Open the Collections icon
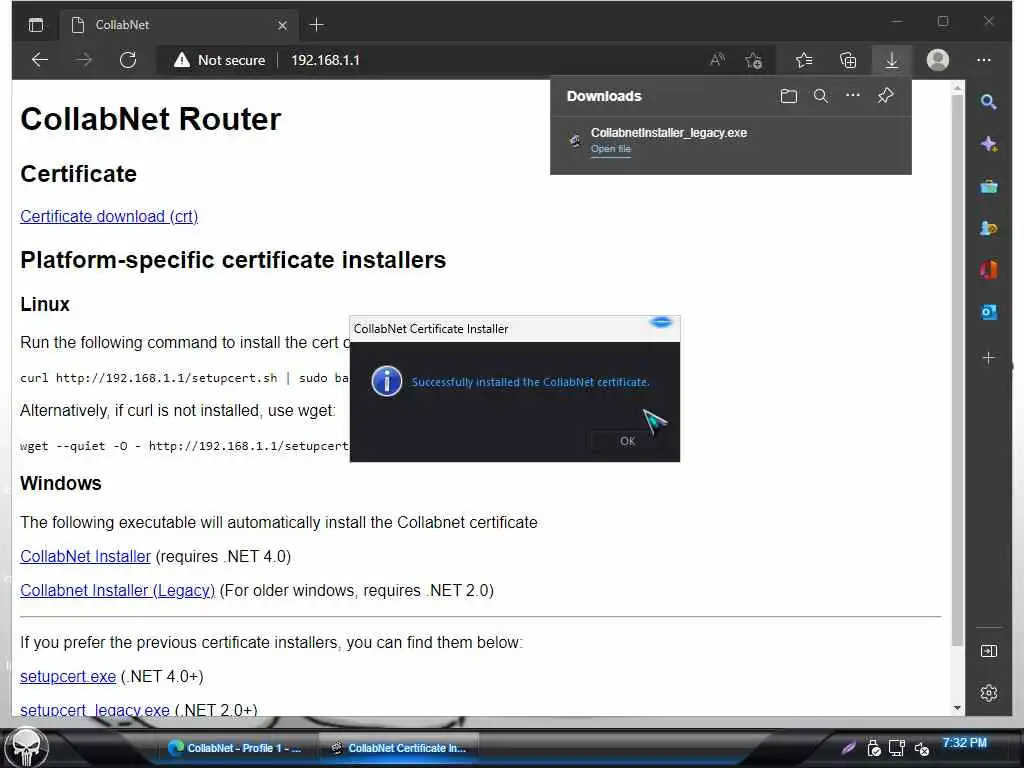This screenshot has height=768, width=1024. pyautogui.click(x=848, y=60)
